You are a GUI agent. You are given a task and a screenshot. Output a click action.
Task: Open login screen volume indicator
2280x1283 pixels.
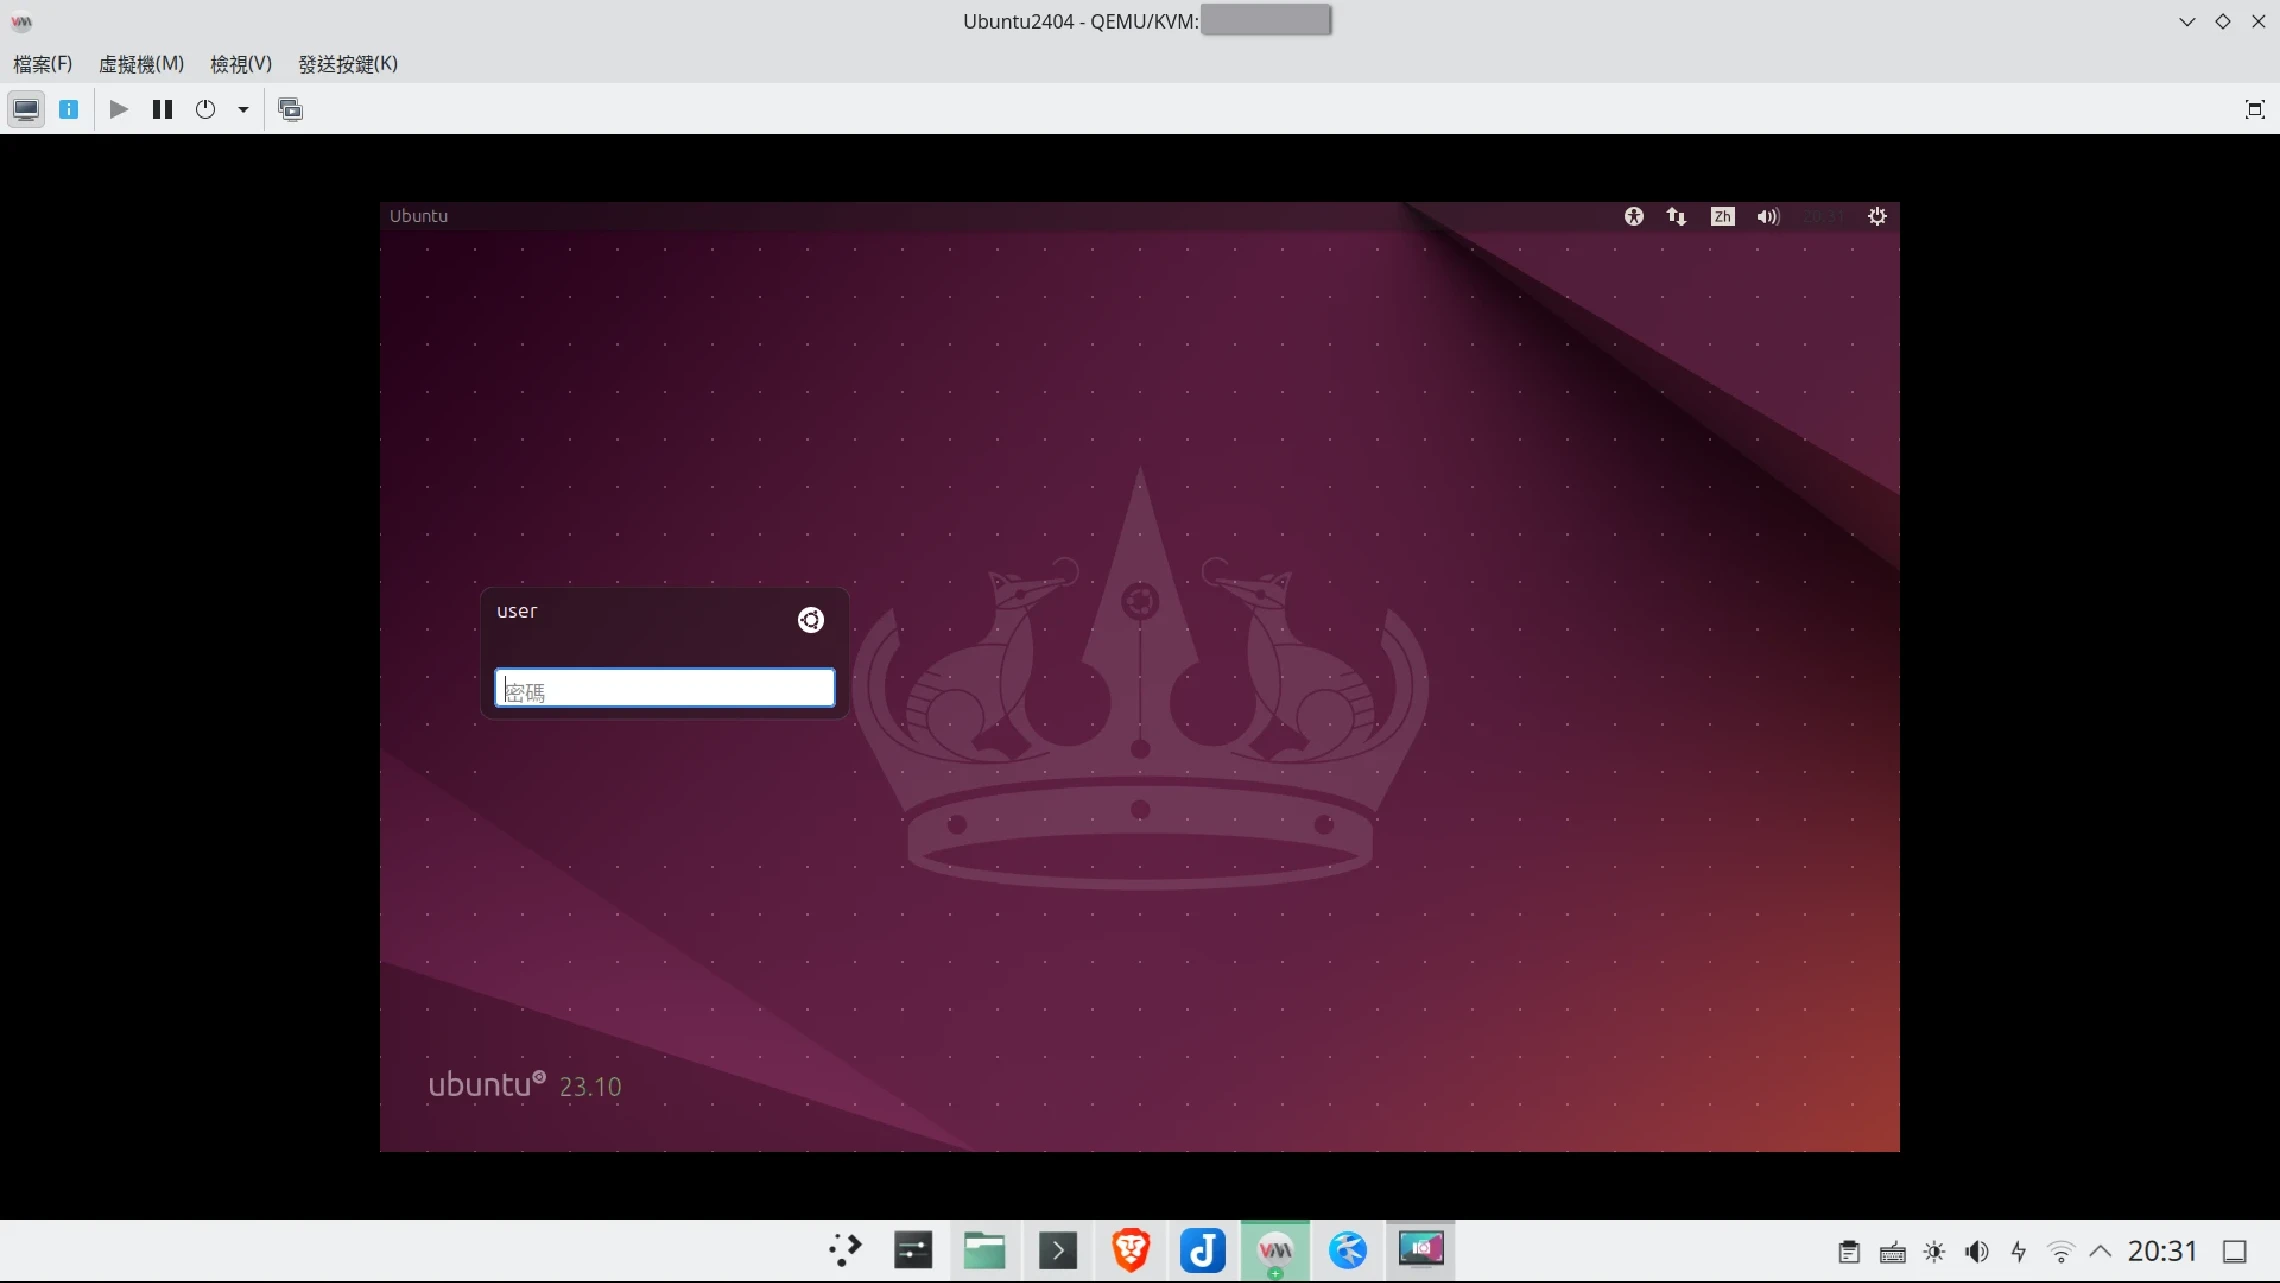click(1767, 216)
